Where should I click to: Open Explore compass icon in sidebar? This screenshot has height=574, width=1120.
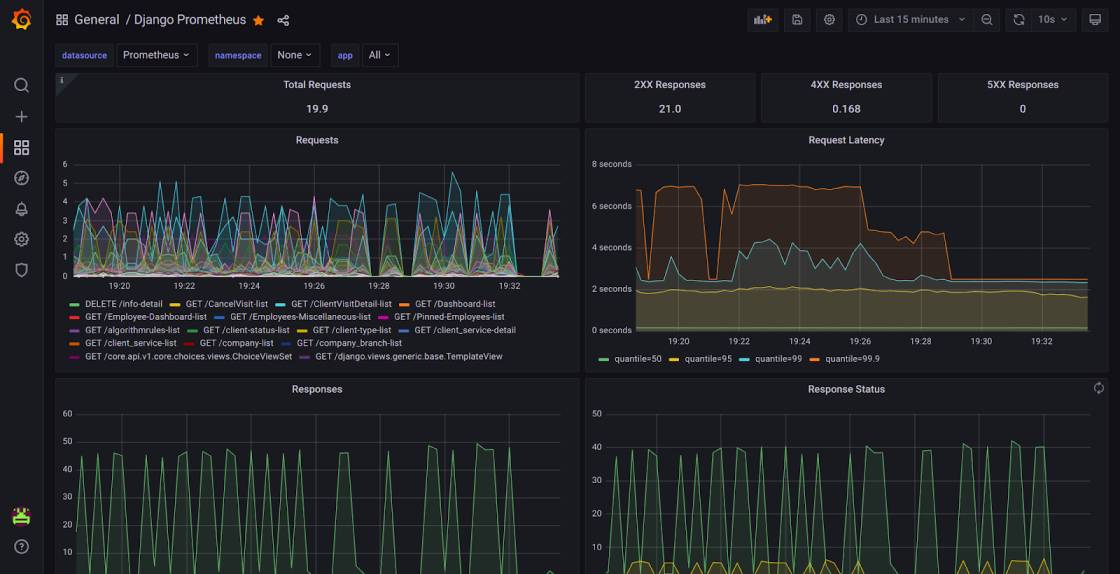tap(21, 178)
